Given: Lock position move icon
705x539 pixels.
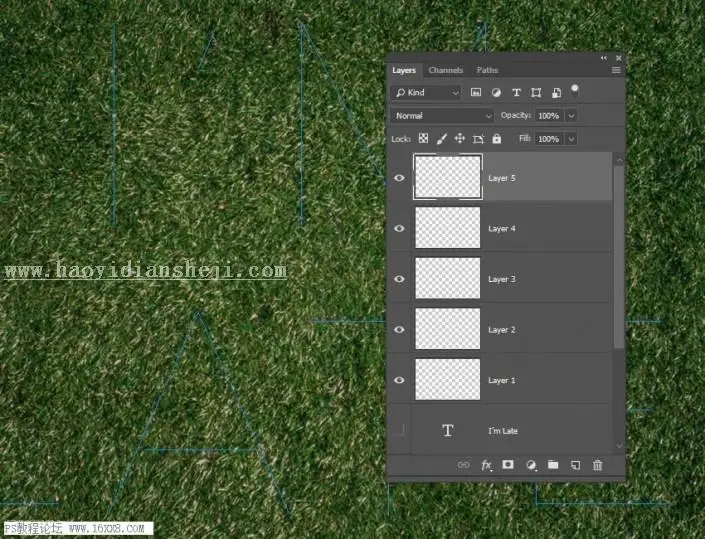Looking at the screenshot, I should point(460,138).
